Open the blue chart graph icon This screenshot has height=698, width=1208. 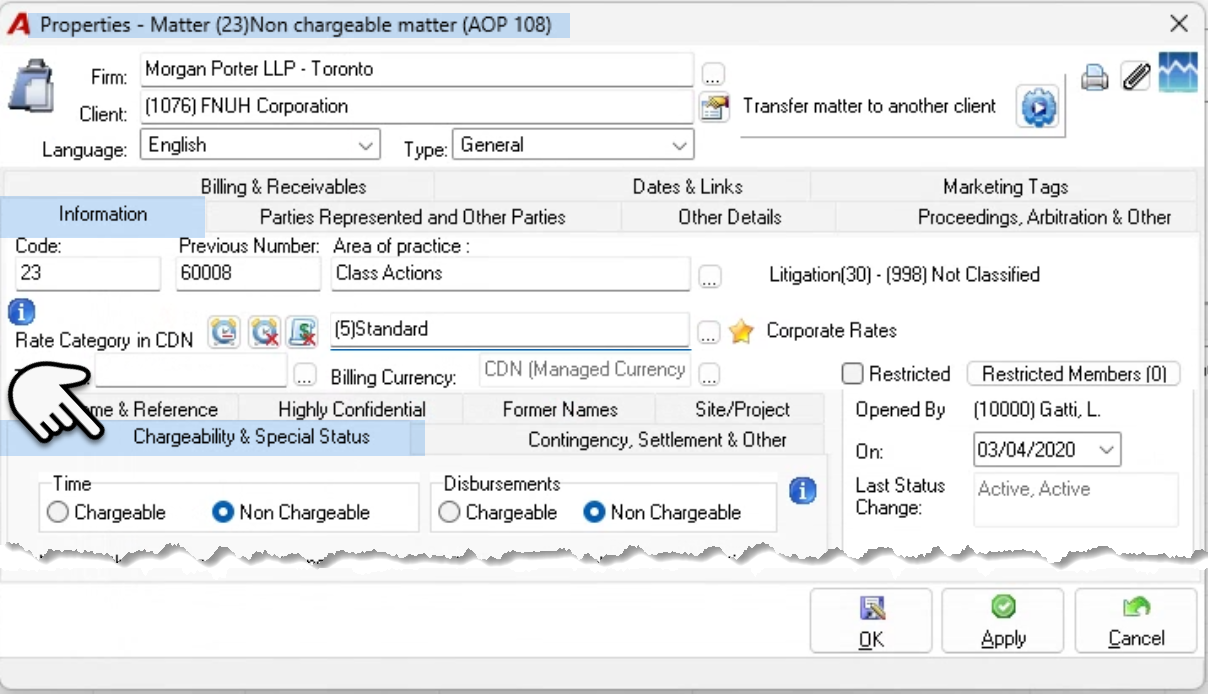[1178, 73]
